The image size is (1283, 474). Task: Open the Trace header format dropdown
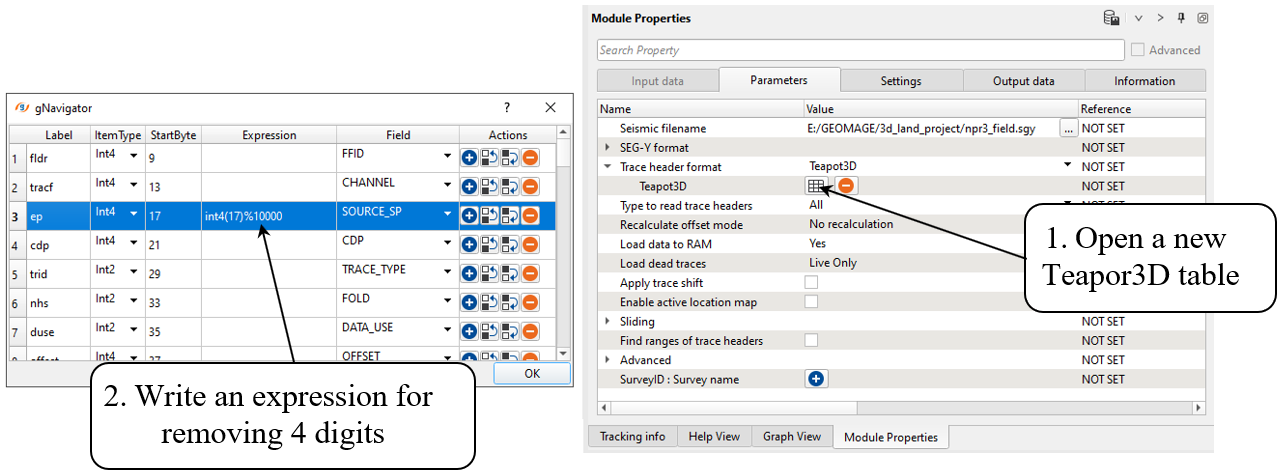click(1068, 167)
